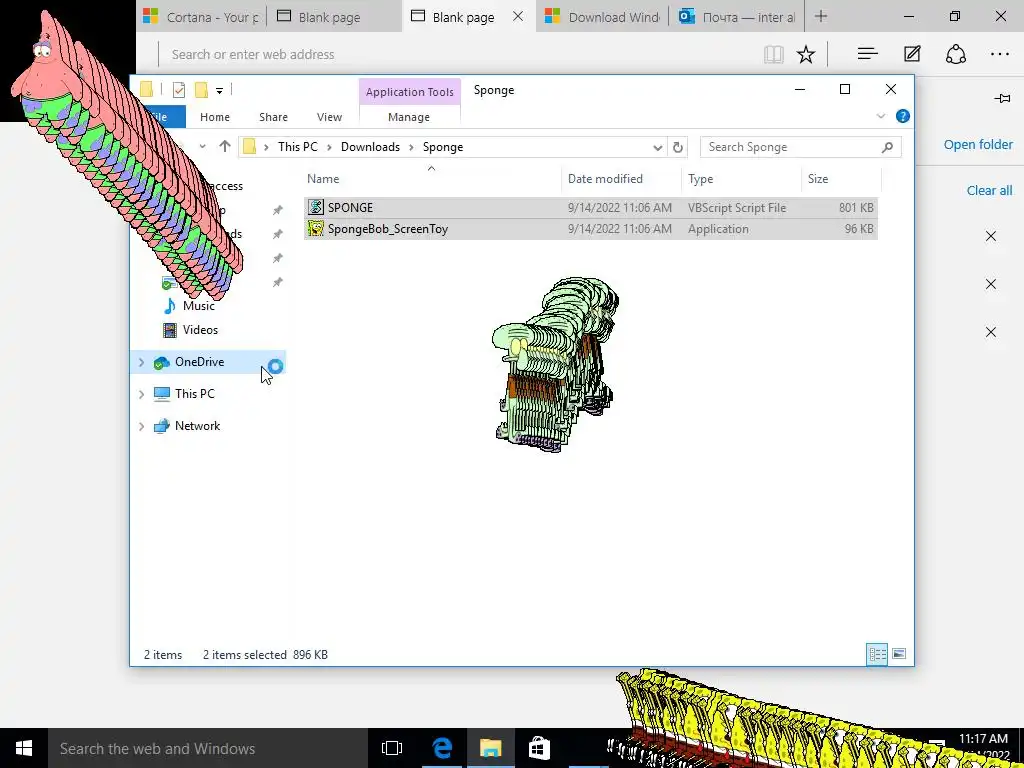Switch to large icons view layout
The image size is (1024, 768).
899,654
